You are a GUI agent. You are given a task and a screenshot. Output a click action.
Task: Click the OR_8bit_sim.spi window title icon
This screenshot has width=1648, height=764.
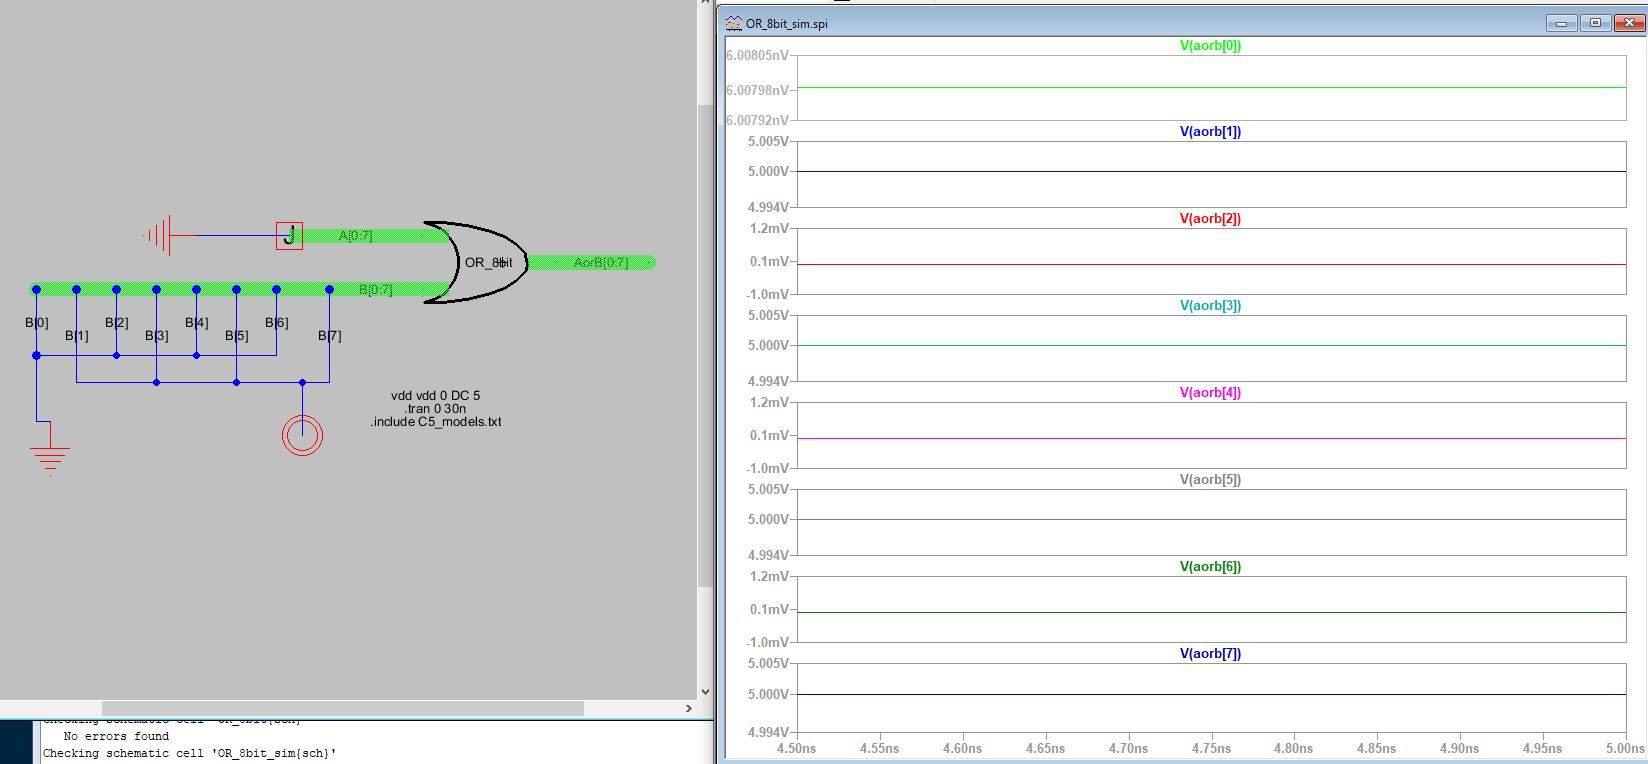click(734, 23)
